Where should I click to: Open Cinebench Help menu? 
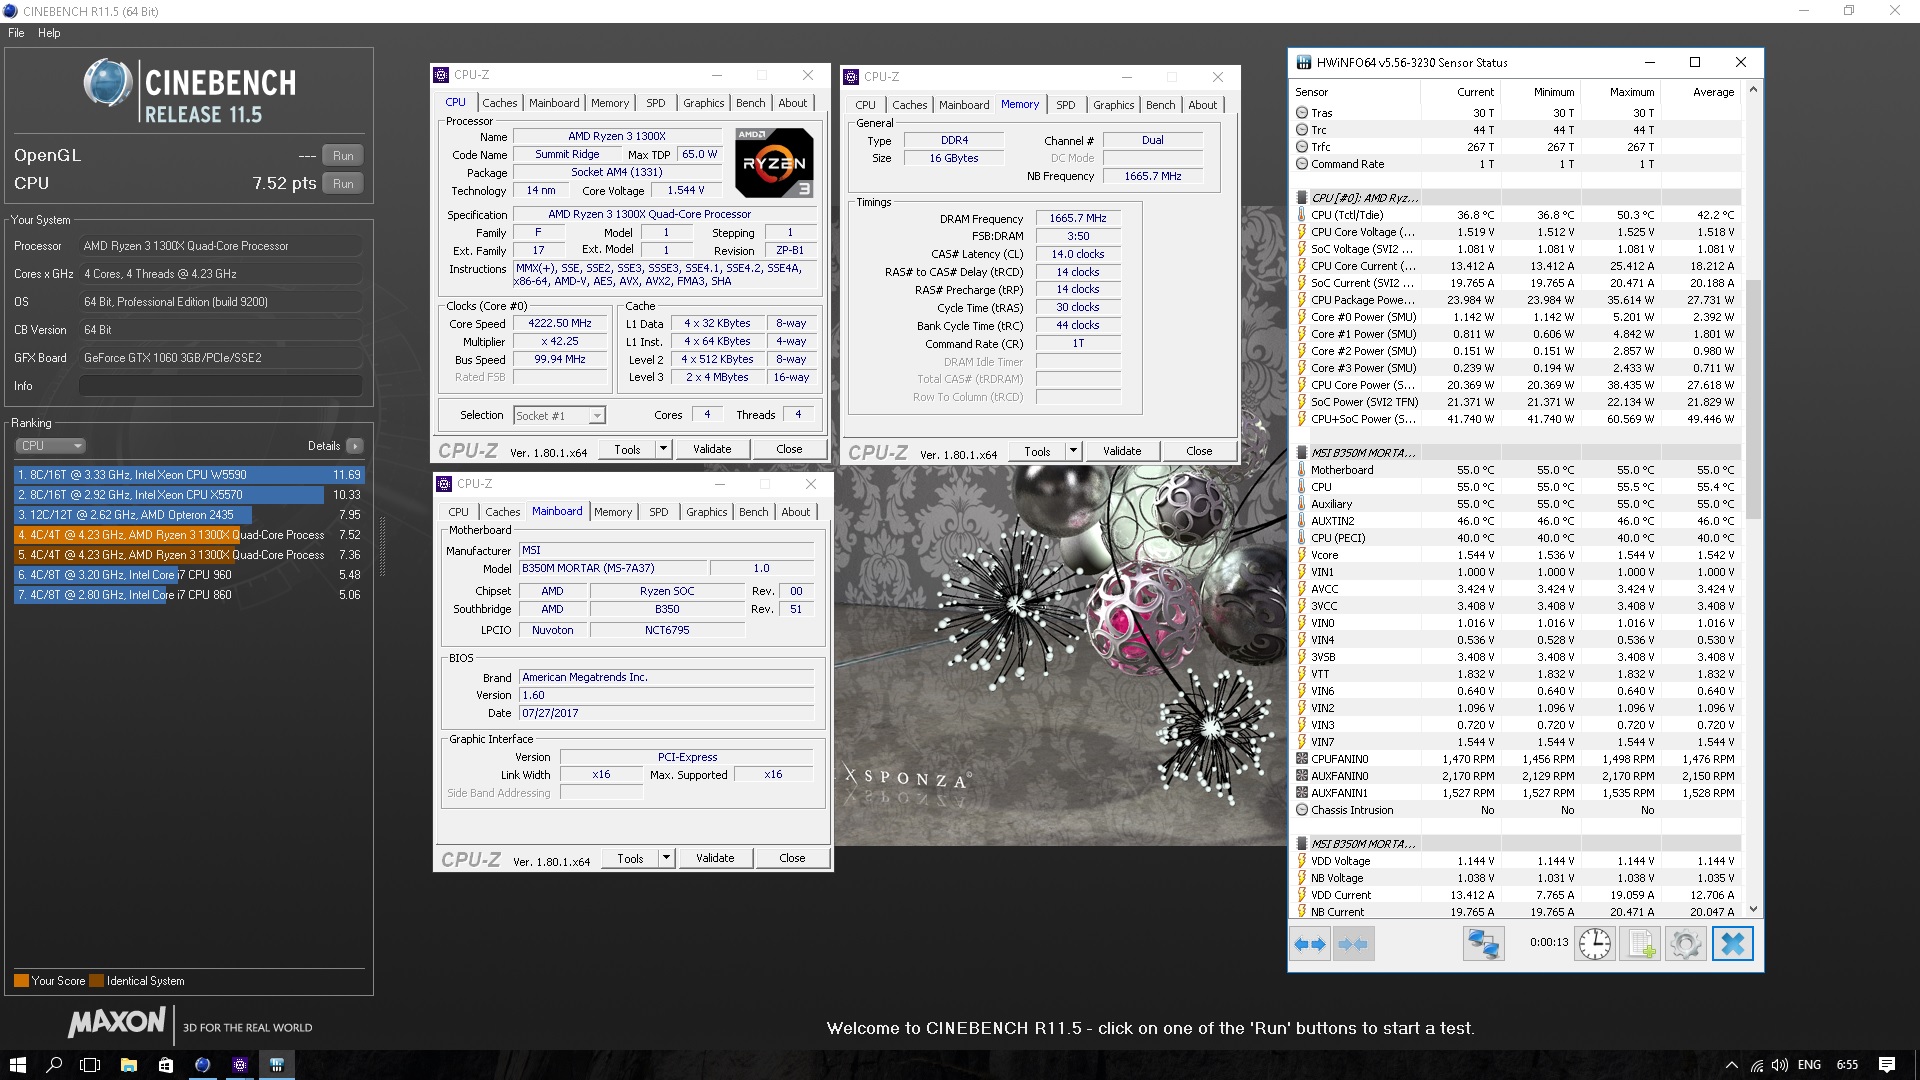click(x=49, y=33)
